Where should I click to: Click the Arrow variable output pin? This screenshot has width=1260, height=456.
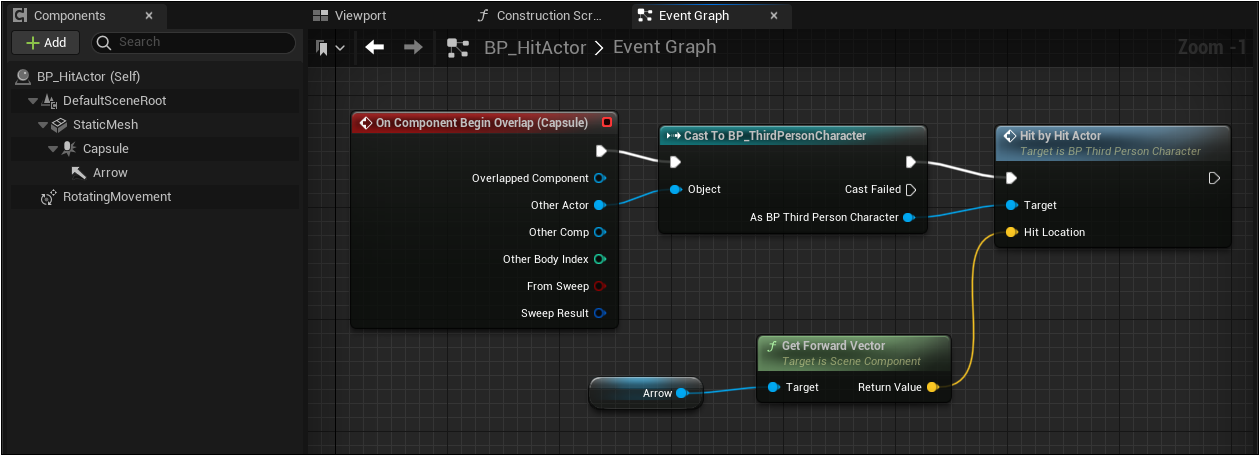(682, 393)
